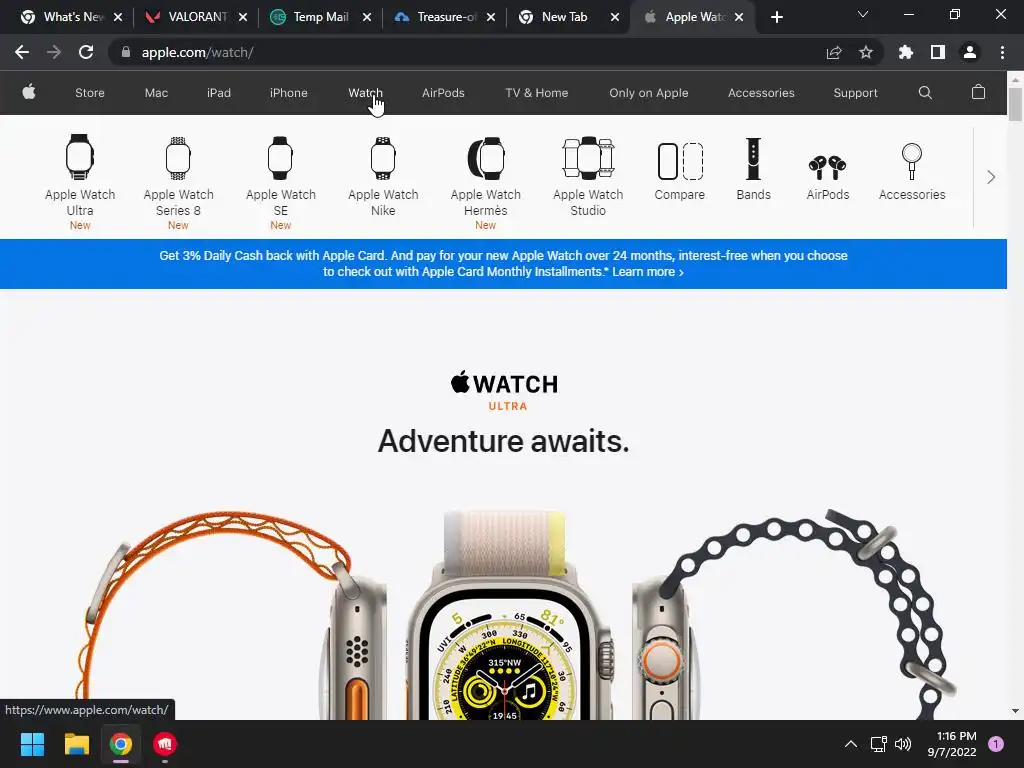
Task: Toggle the browser side panel icon
Action: pos(938,52)
